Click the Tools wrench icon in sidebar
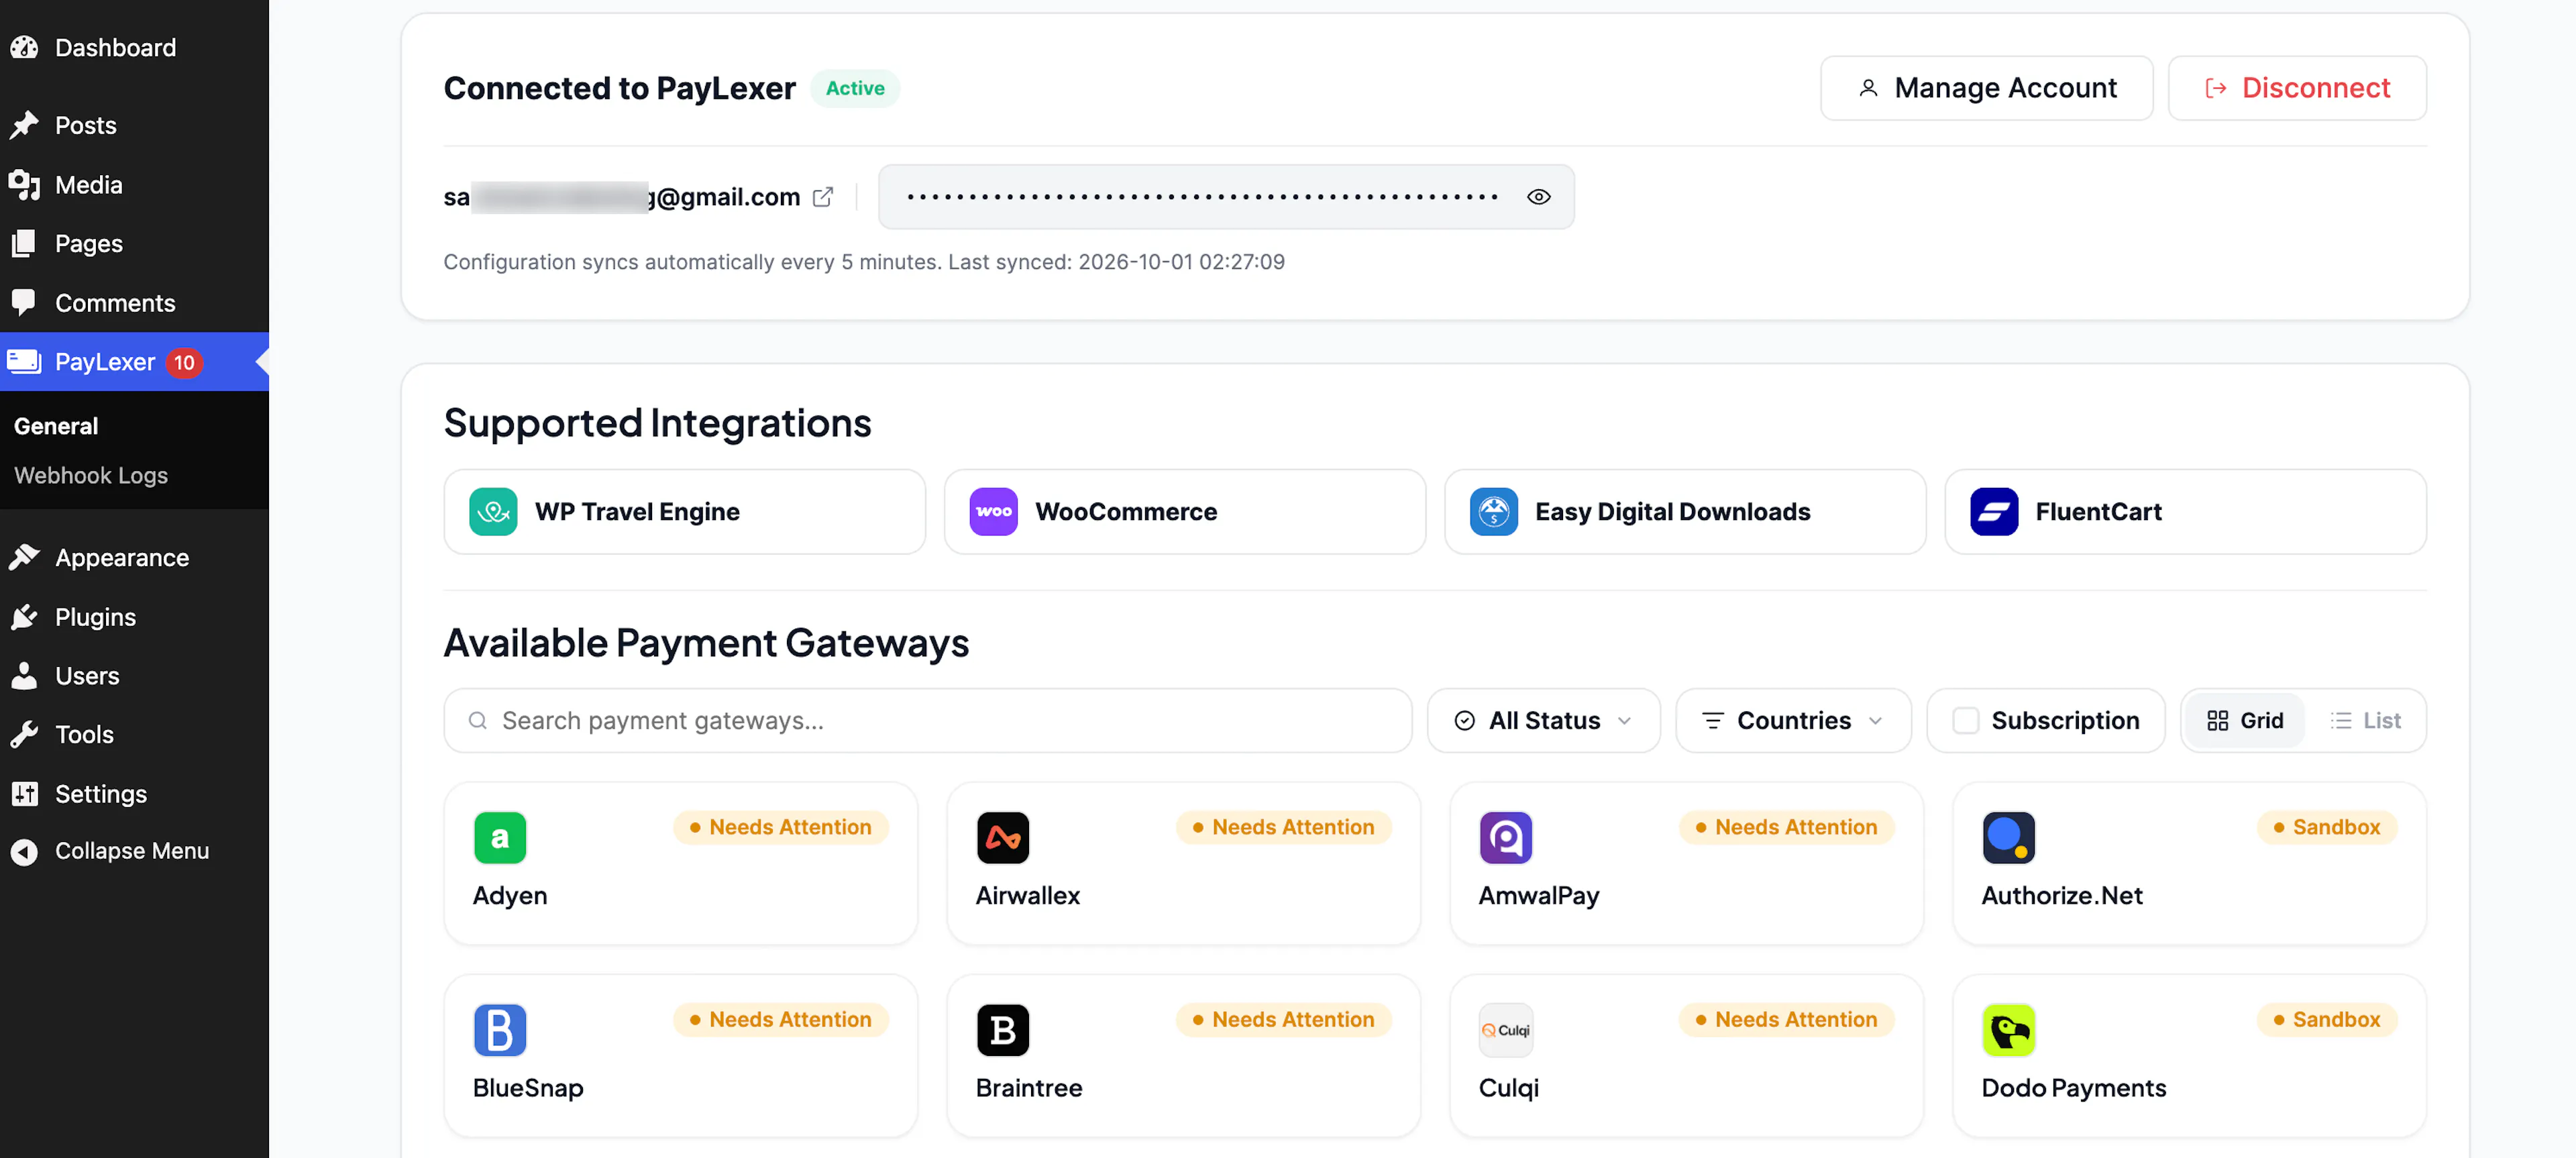Viewport: 2576px width, 1158px height. tap(24, 734)
